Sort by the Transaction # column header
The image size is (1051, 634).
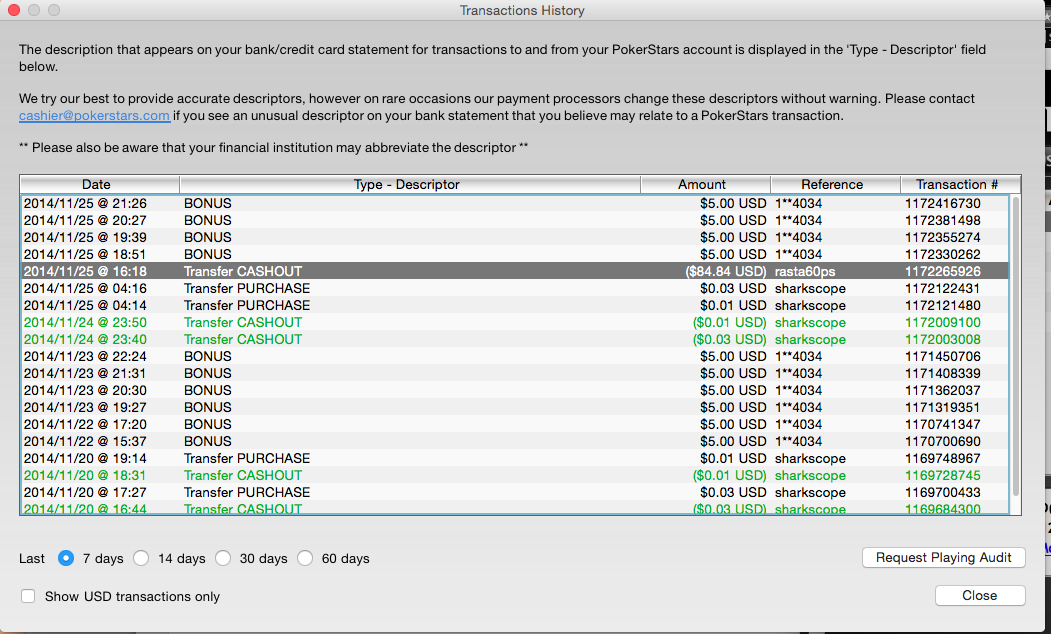click(961, 184)
